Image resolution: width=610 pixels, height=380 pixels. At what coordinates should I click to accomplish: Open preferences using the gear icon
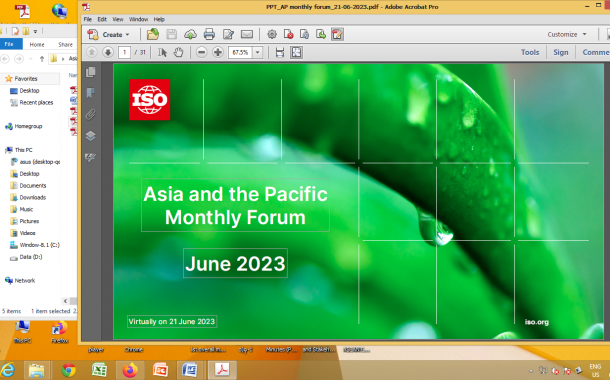coord(272,34)
